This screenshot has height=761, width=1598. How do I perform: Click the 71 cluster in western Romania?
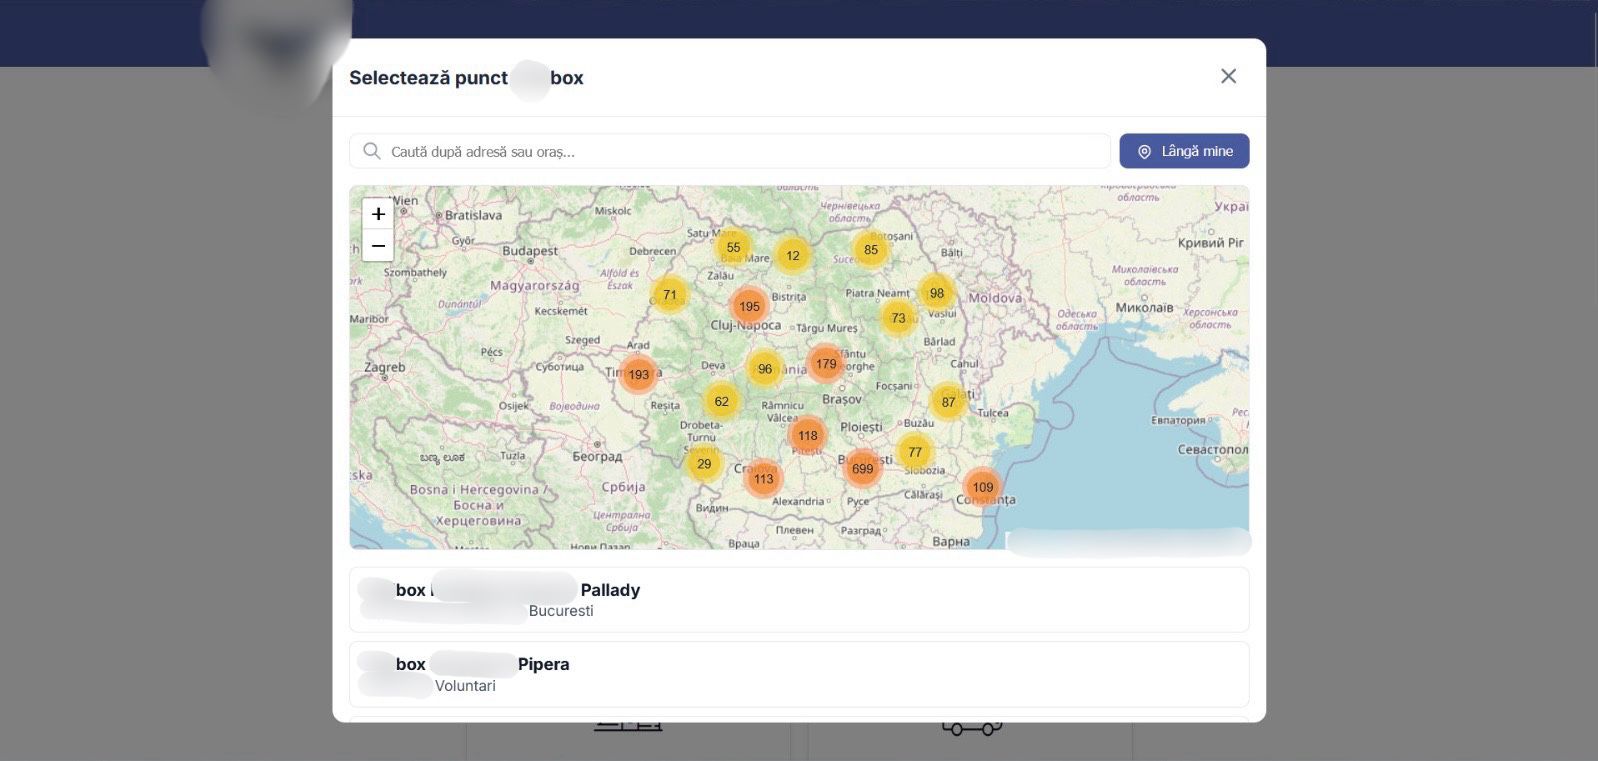click(x=669, y=295)
